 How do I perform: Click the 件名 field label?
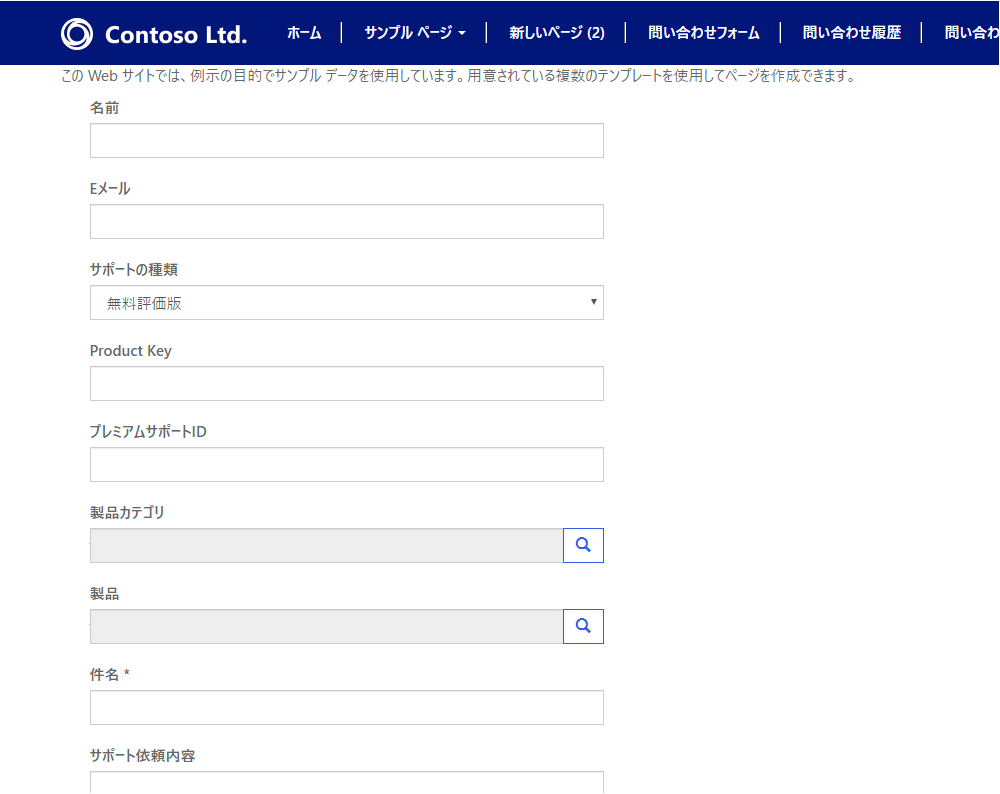pos(104,674)
